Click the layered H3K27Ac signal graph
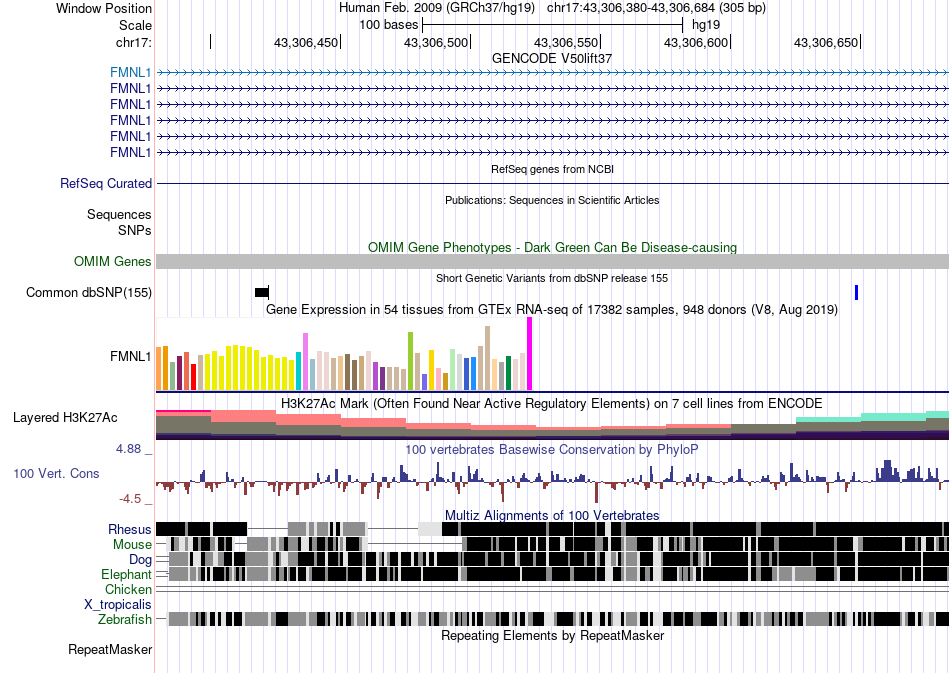Screen dimensions: 950x673 click(552, 425)
